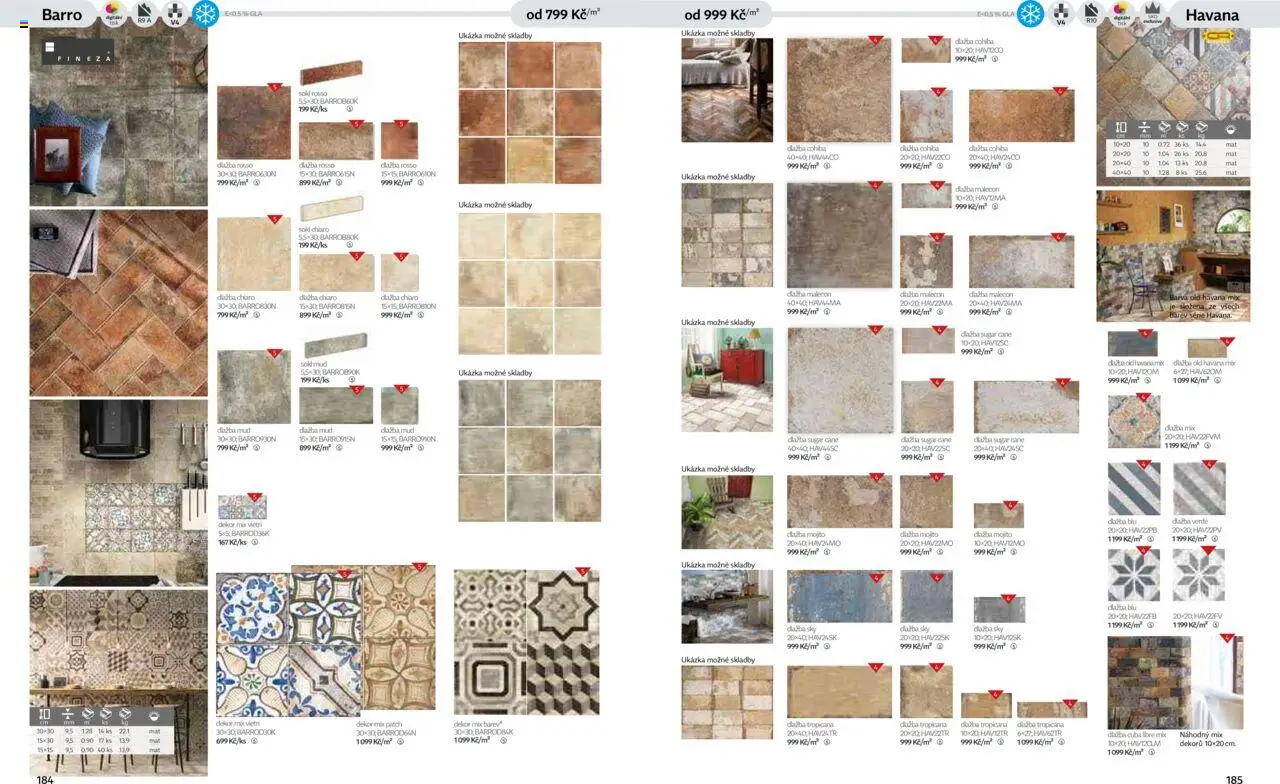Click the blue frost-resistance snowflake beside Barro
This screenshot has height=784, width=1280.
coord(205,14)
